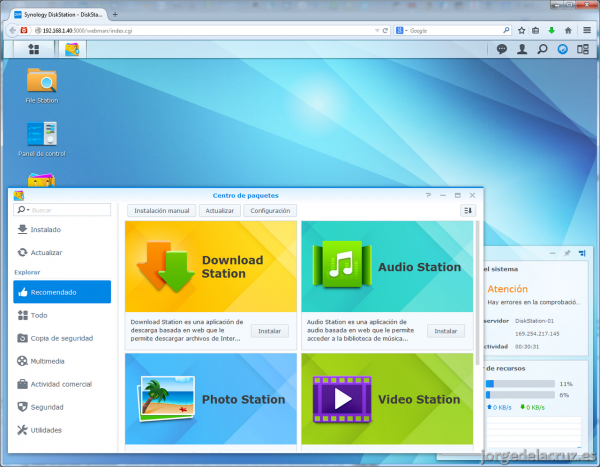This screenshot has height=467, width=600.
Task: Go to browser home page icon
Action: [x=568, y=30]
